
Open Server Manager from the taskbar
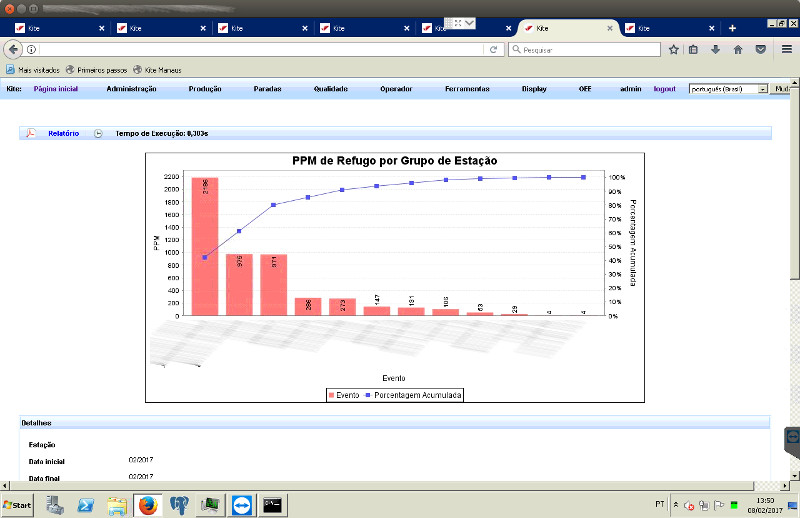pyautogui.click(x=55, y=505)
